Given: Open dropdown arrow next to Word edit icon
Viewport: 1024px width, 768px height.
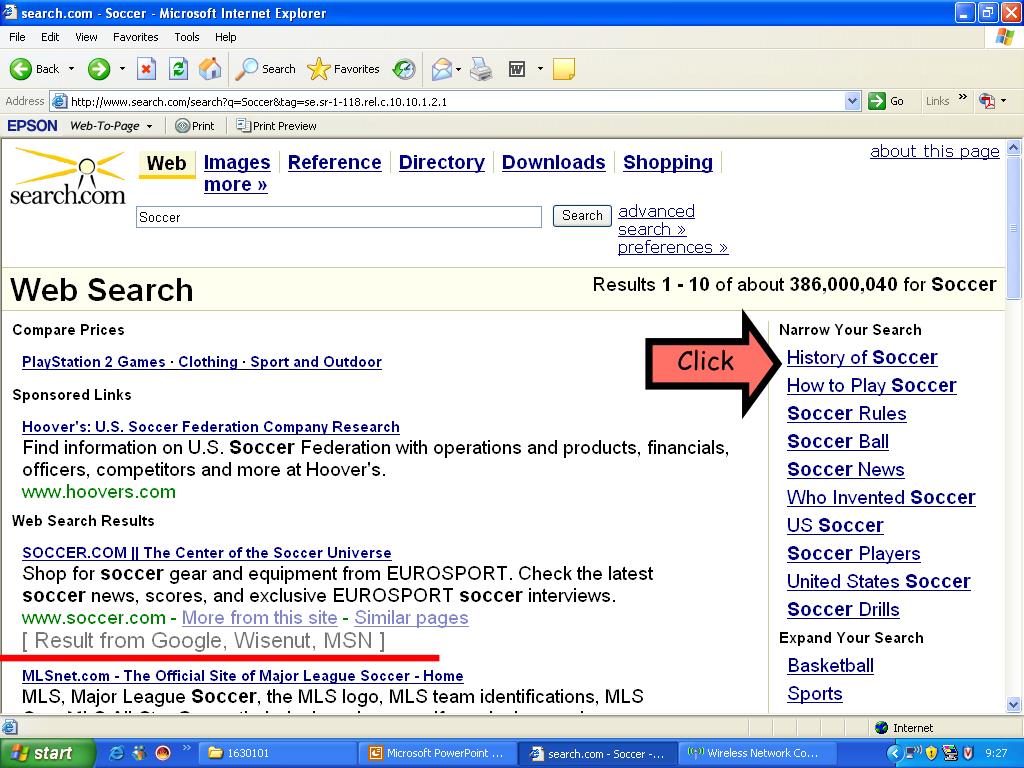Looking at the screenshot, I should pyautogui.click(x=540, y=69).
